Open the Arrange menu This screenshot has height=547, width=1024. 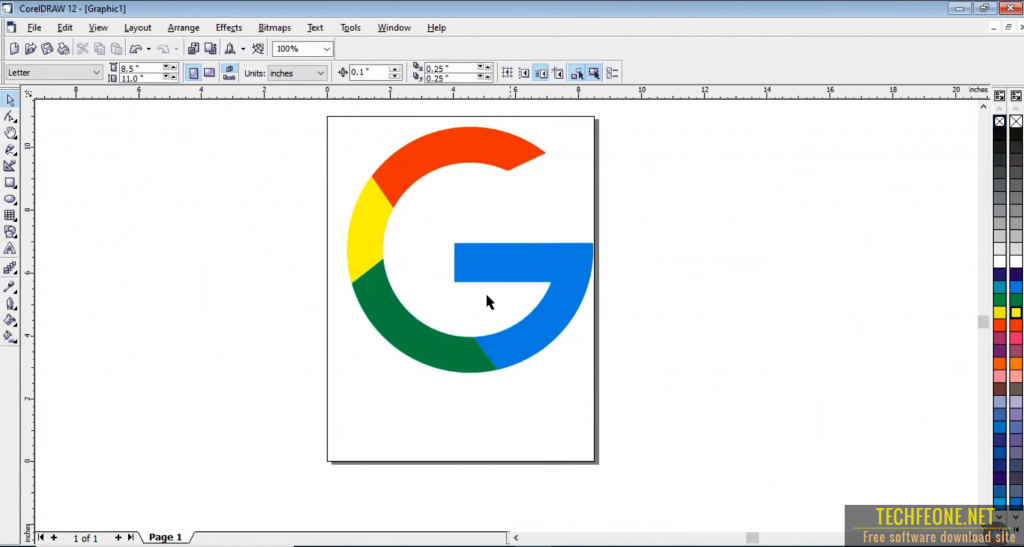(x=184, y=27)
